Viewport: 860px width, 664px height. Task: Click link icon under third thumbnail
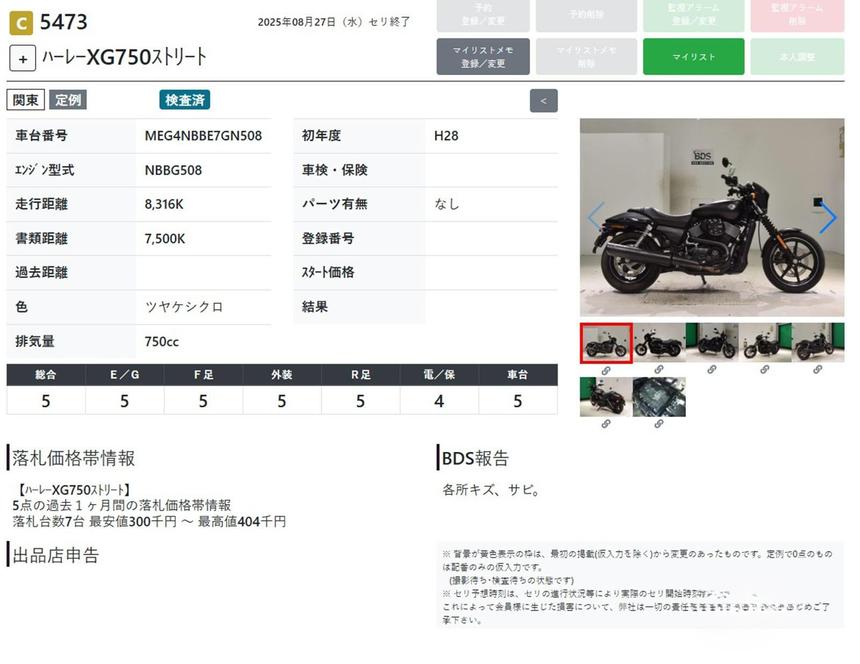pos(711,369)
